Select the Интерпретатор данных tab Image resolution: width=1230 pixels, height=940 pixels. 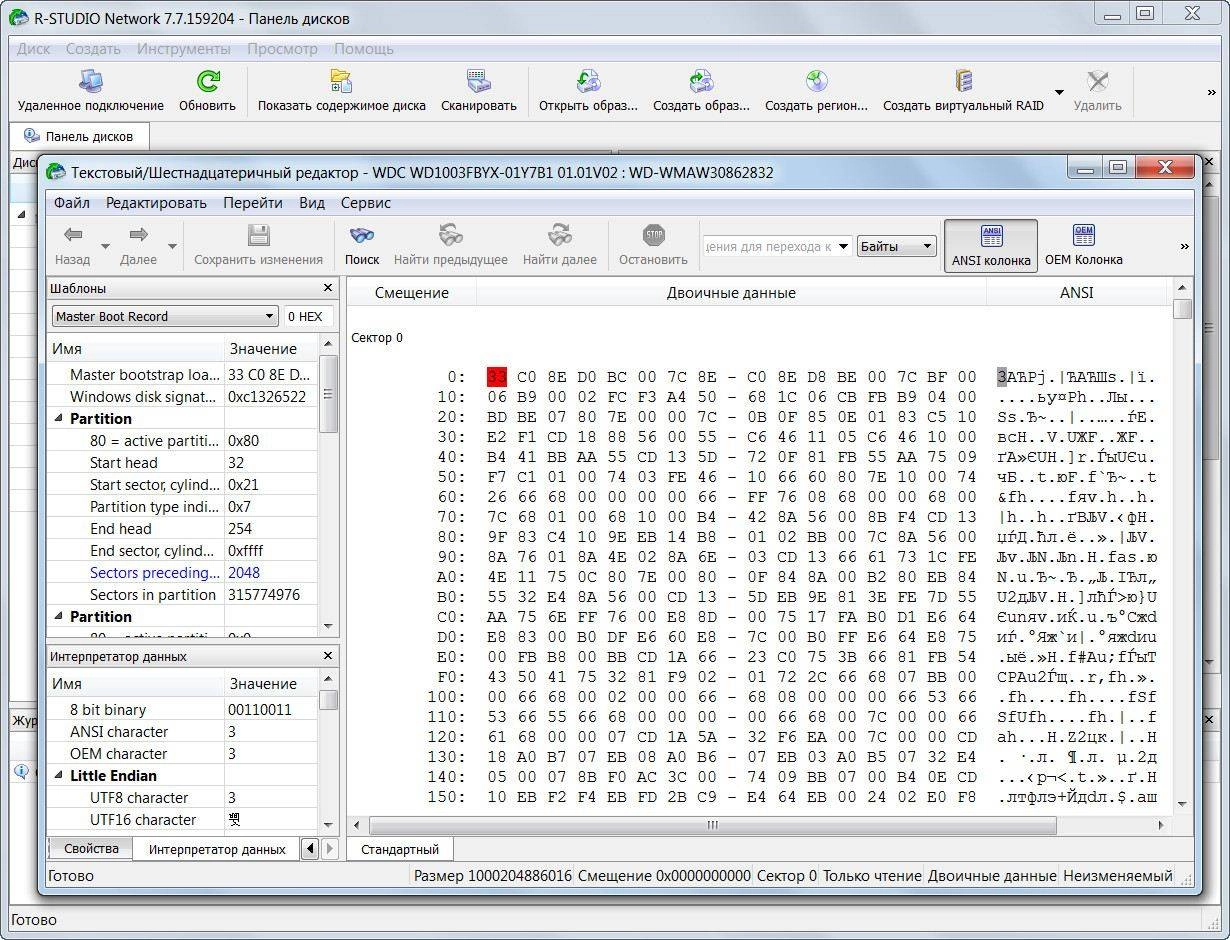click(x=217, y=849)
